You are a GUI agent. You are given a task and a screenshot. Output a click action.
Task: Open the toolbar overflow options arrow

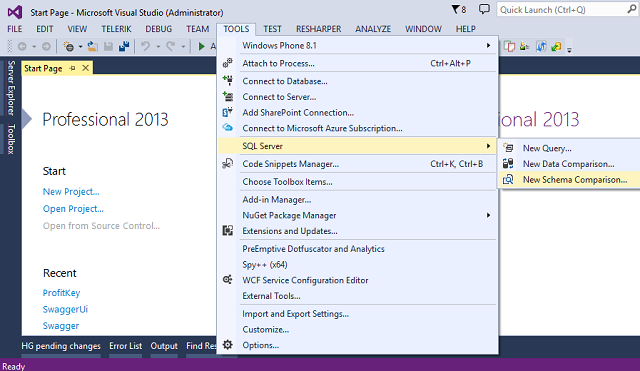coord(569,50)
